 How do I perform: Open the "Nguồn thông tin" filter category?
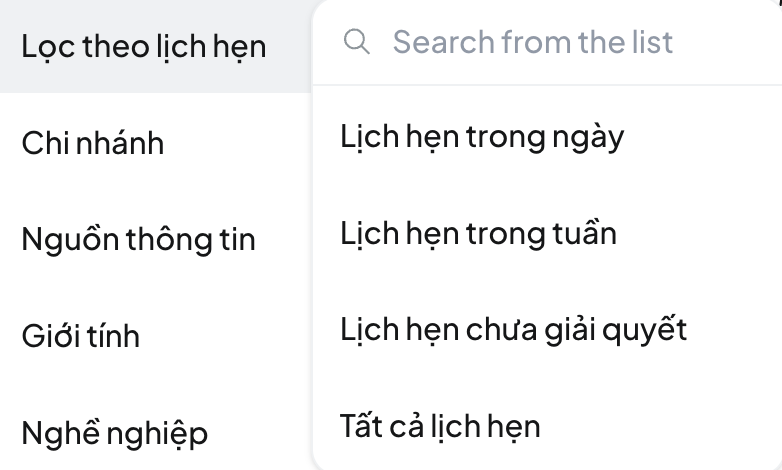pyautogui.click(x=138, y=239)
